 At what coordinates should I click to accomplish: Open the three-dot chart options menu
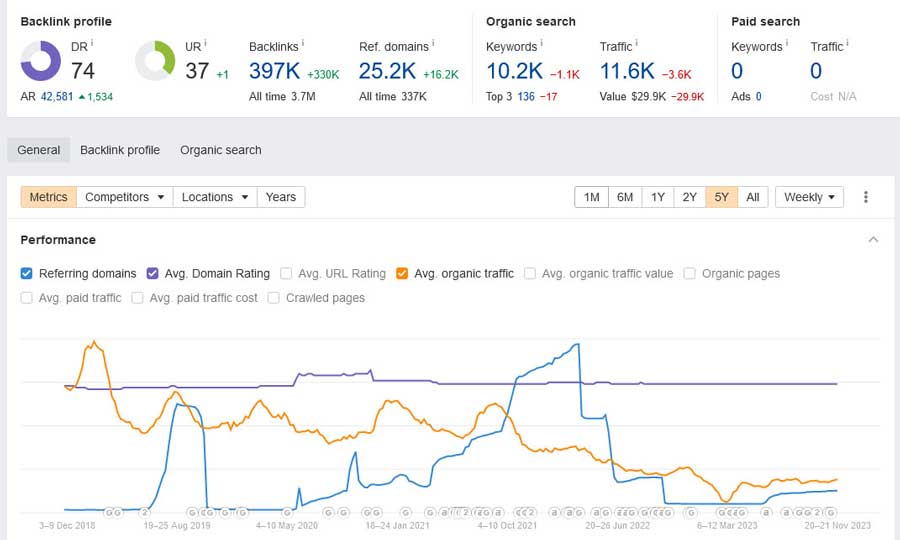point(865,197)
